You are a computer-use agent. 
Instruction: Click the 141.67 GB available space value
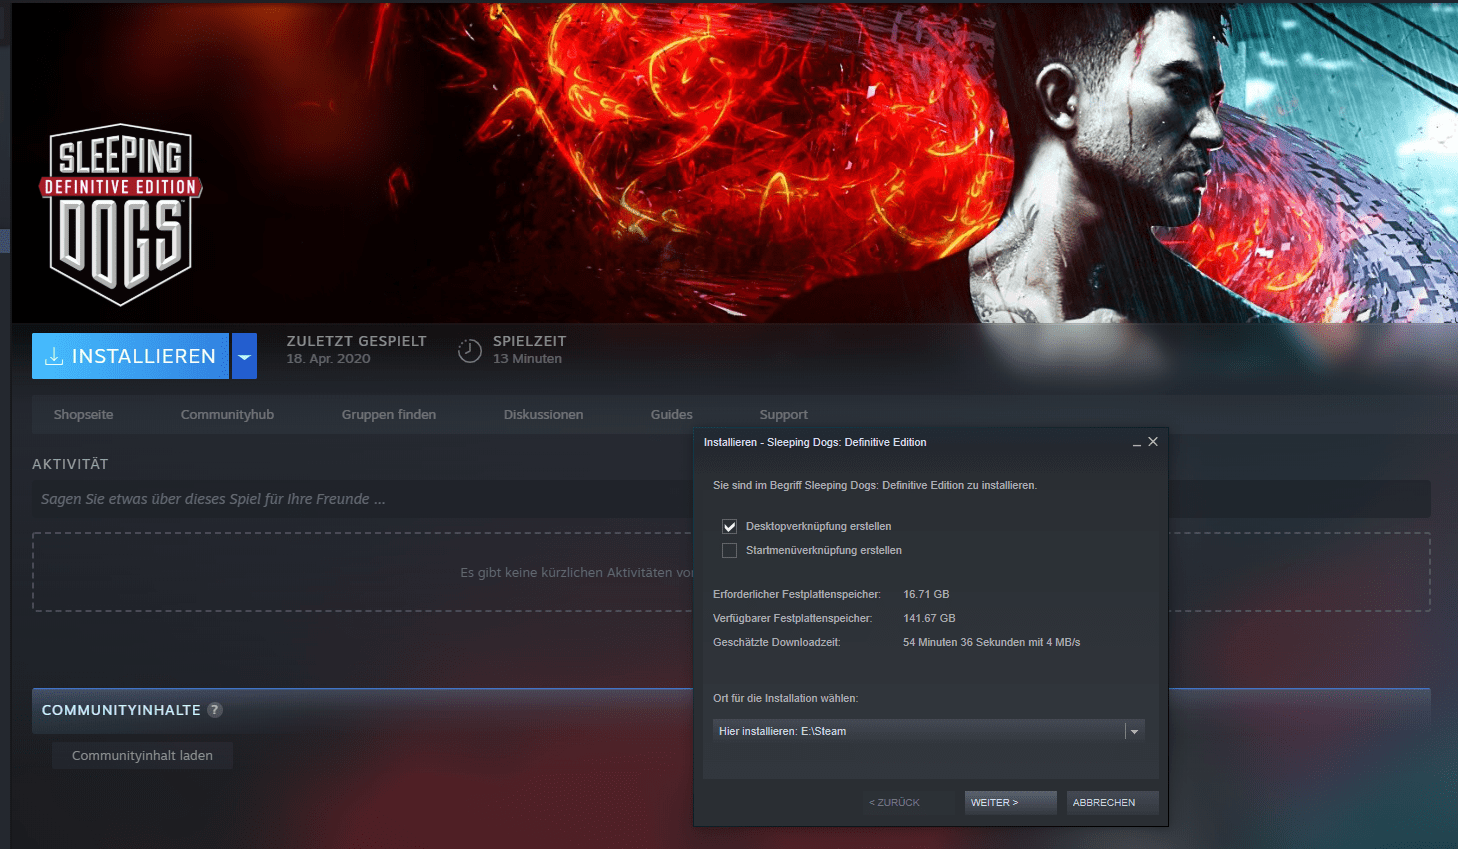929,618
